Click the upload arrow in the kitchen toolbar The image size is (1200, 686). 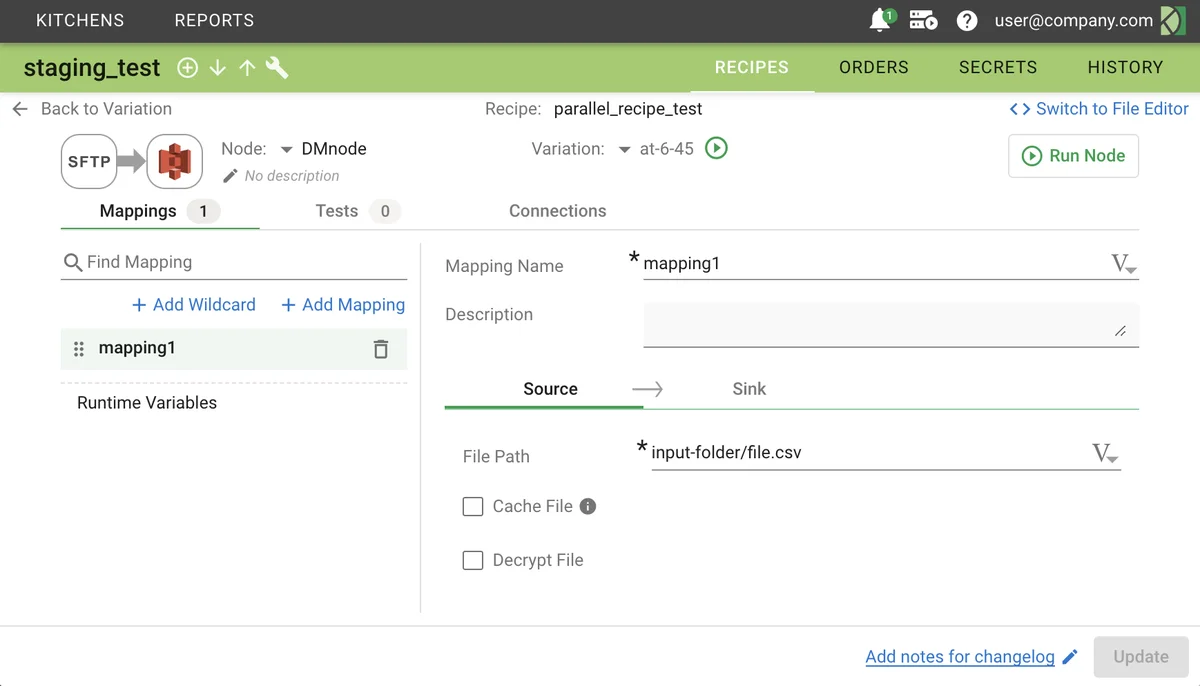(247, 67)
